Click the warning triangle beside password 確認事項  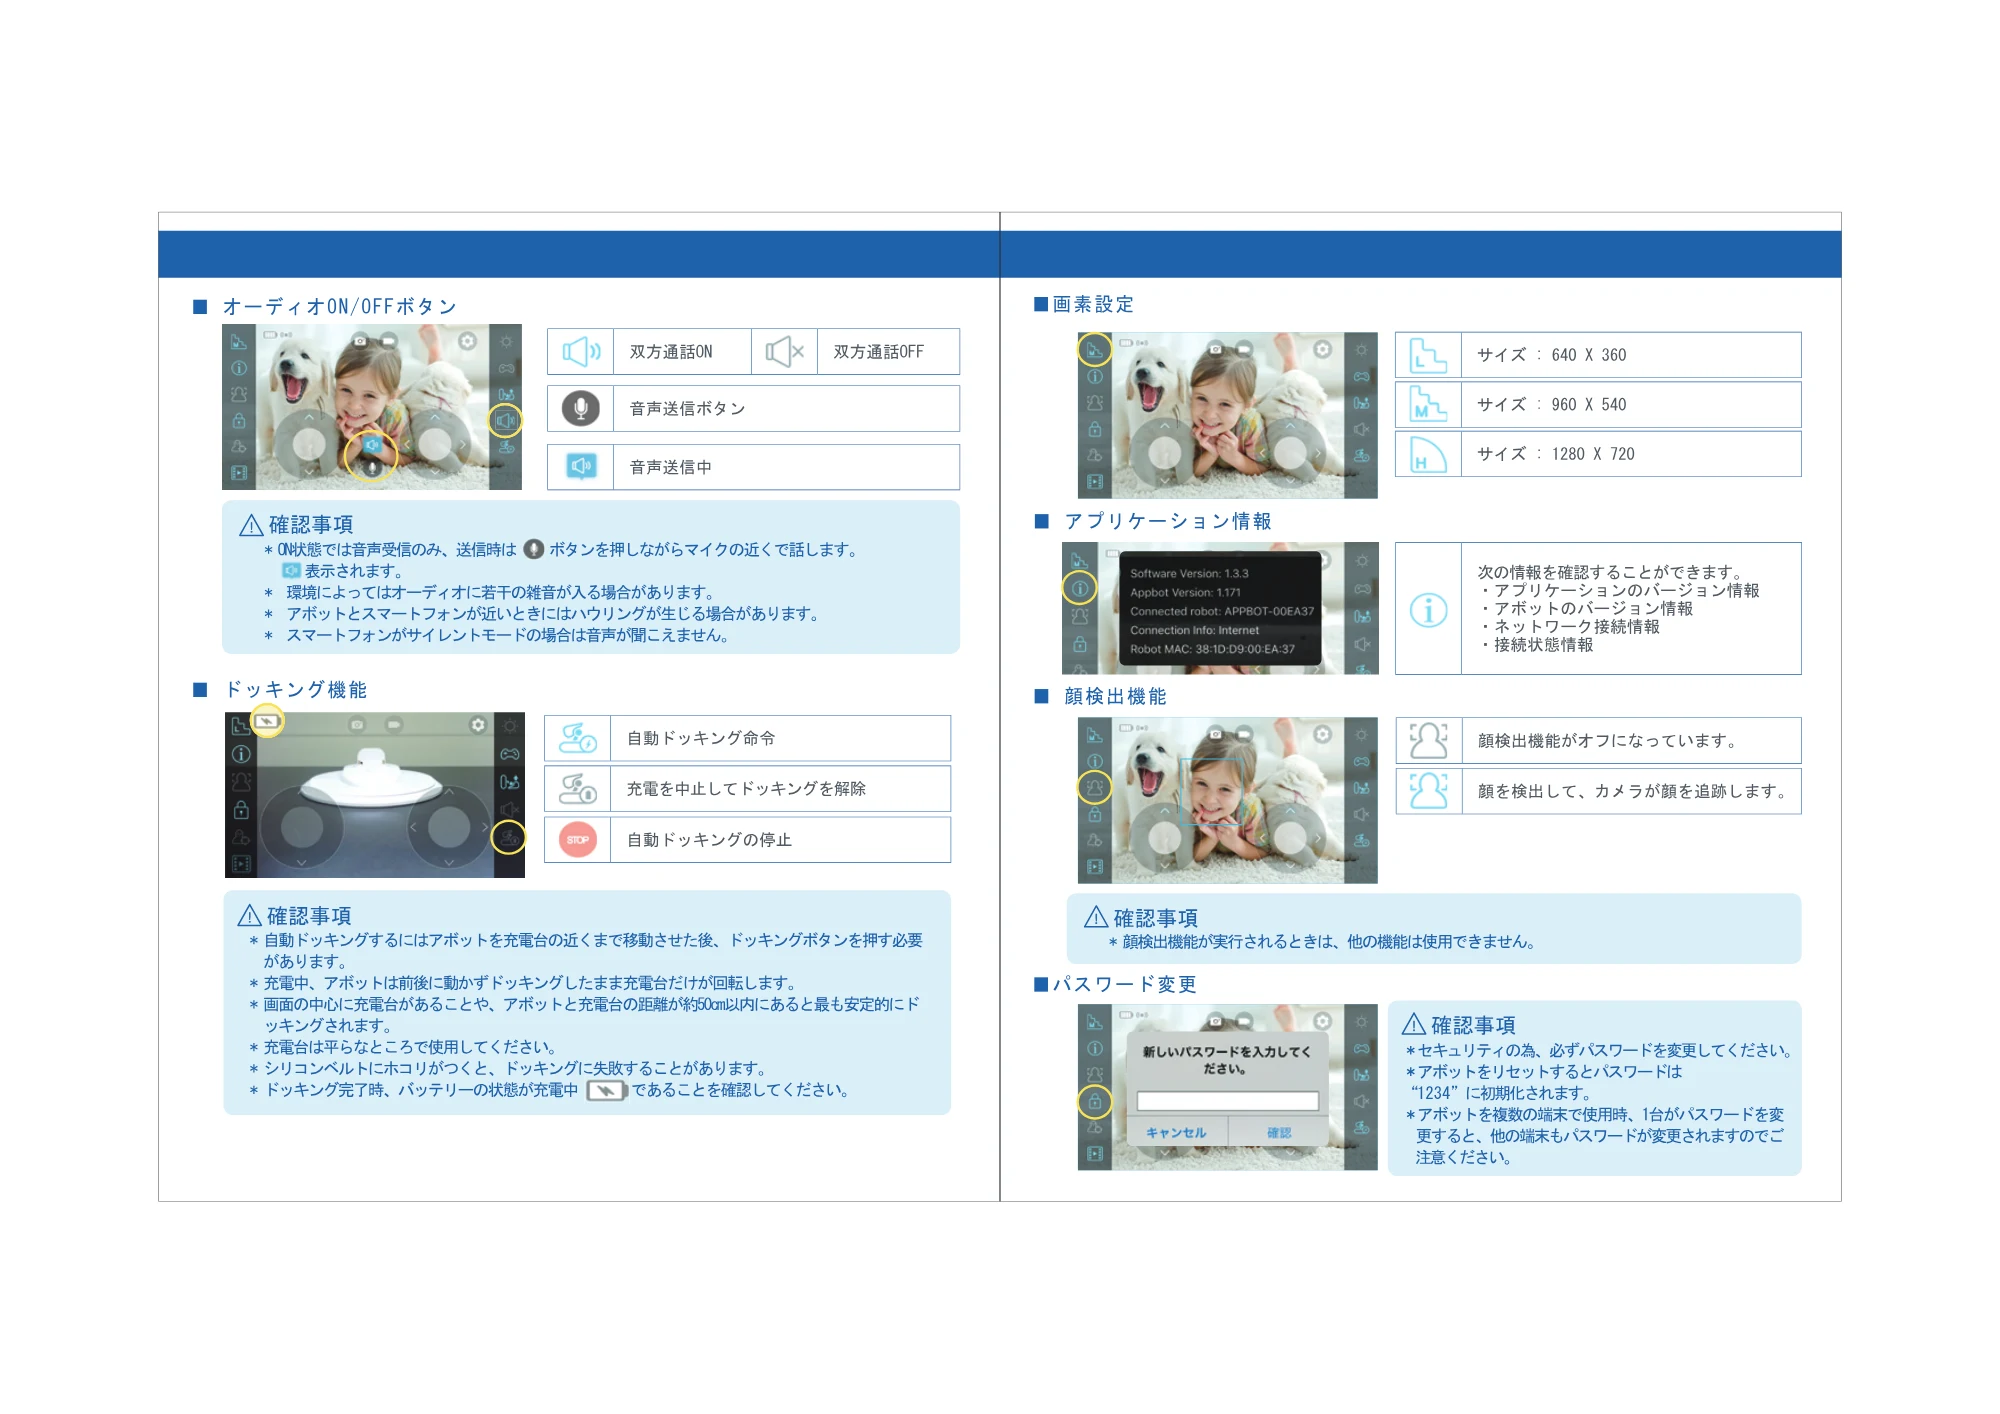[x=1413, y=1024]
